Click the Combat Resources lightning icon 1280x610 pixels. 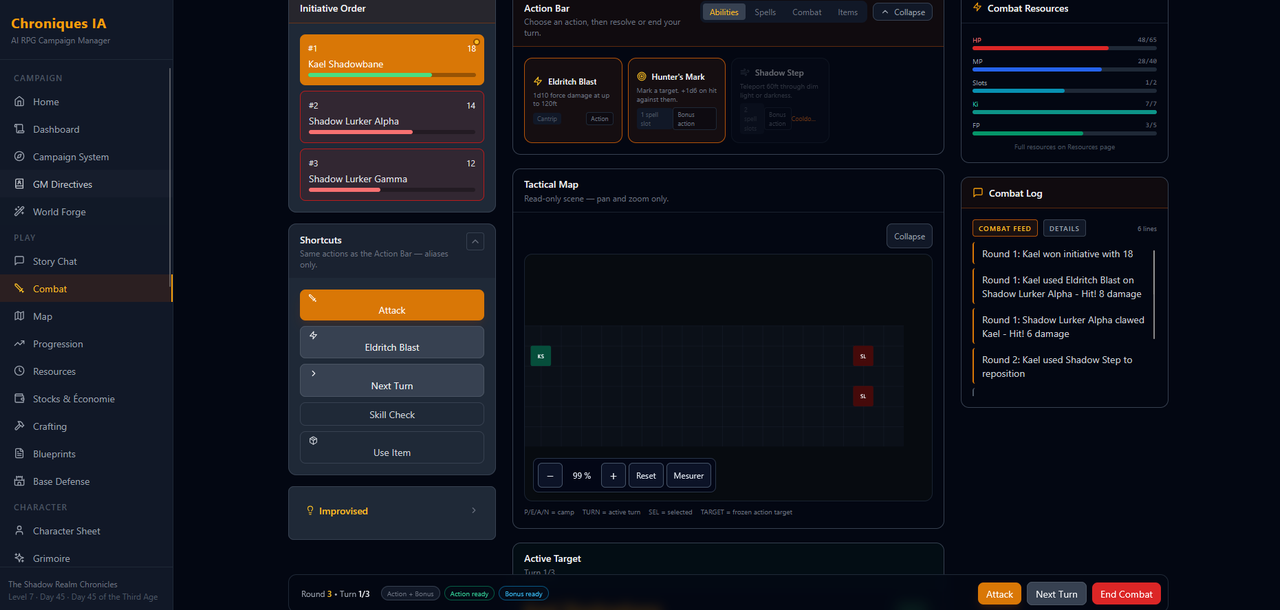[977, 7]
